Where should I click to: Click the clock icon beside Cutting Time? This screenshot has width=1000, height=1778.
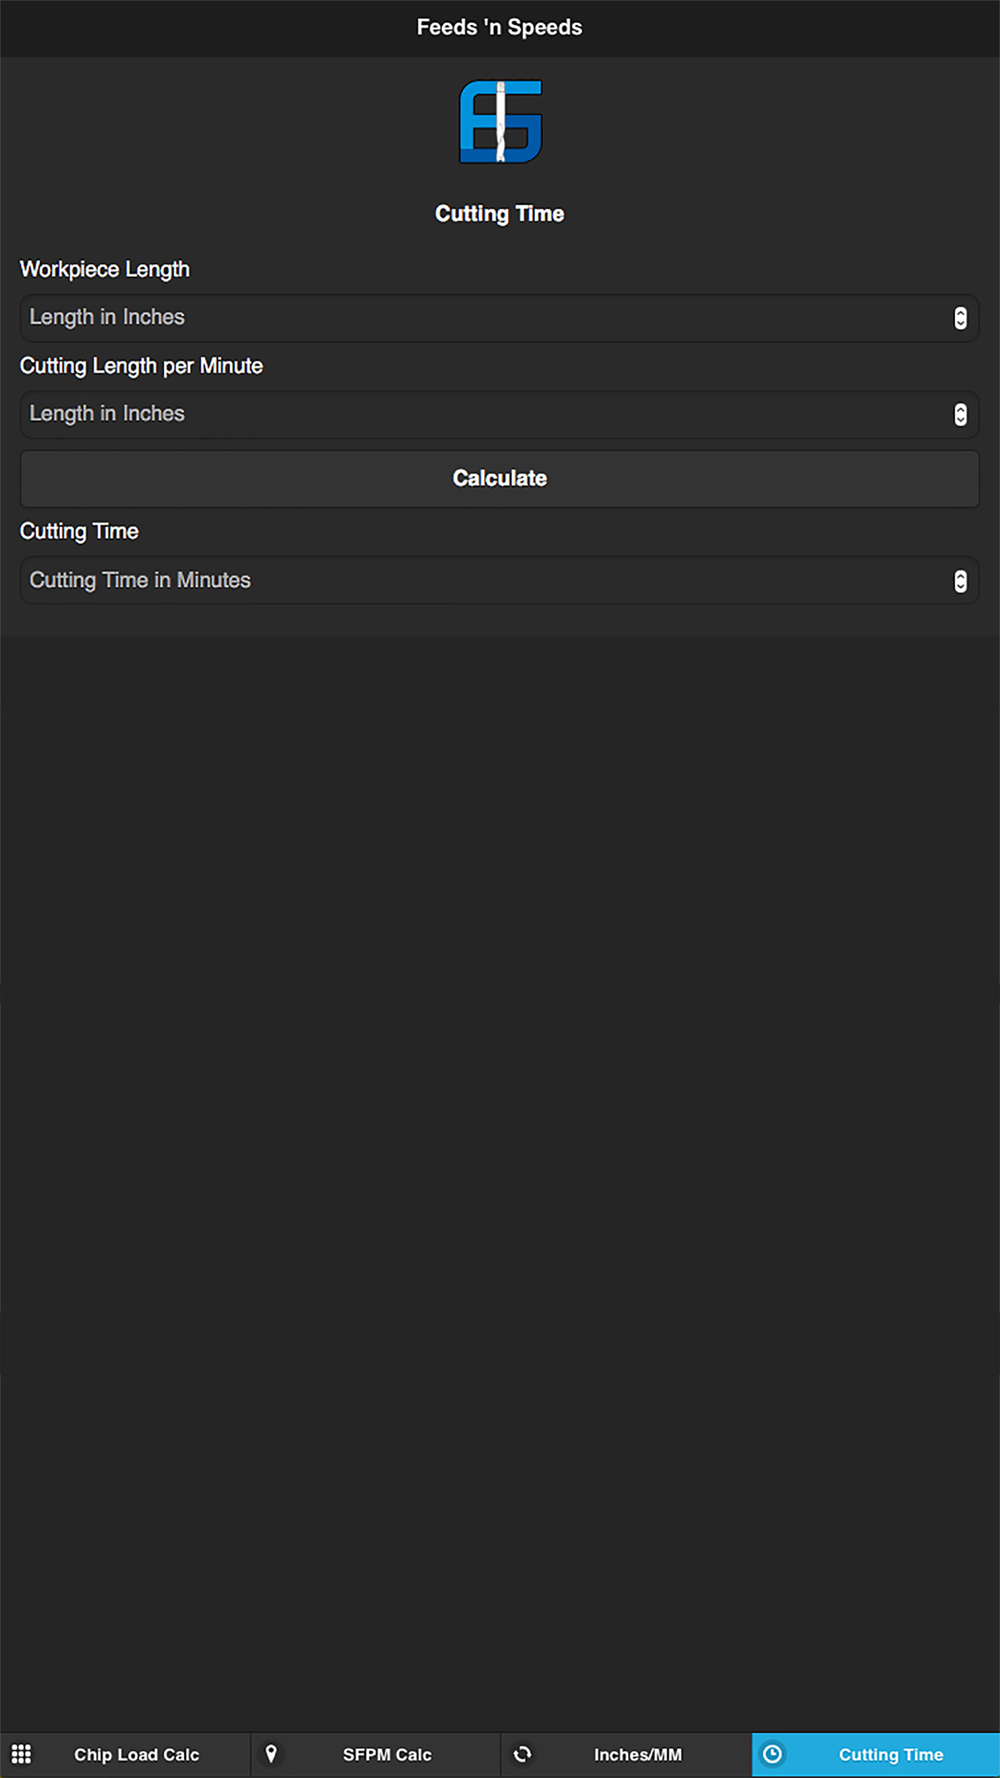772,1754
